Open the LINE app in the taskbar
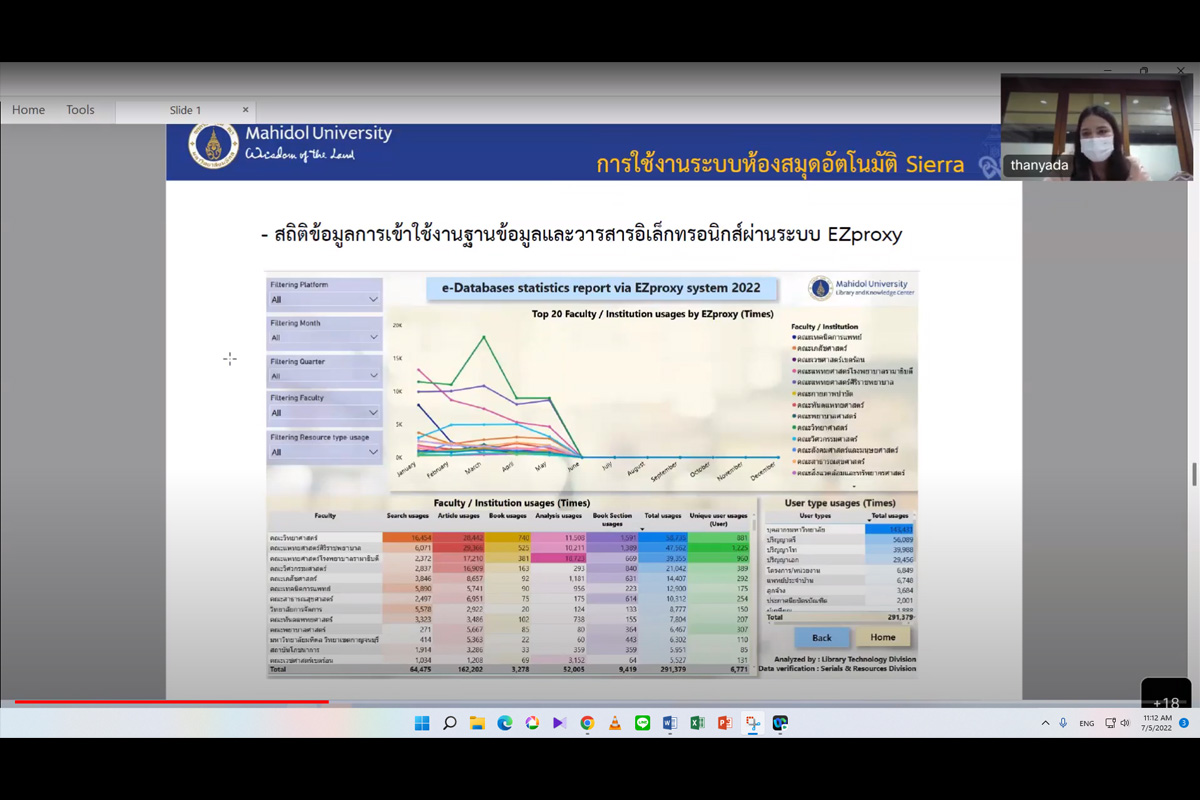The height and width of the screenshot is (800, 1200). (x=642, y=723)
